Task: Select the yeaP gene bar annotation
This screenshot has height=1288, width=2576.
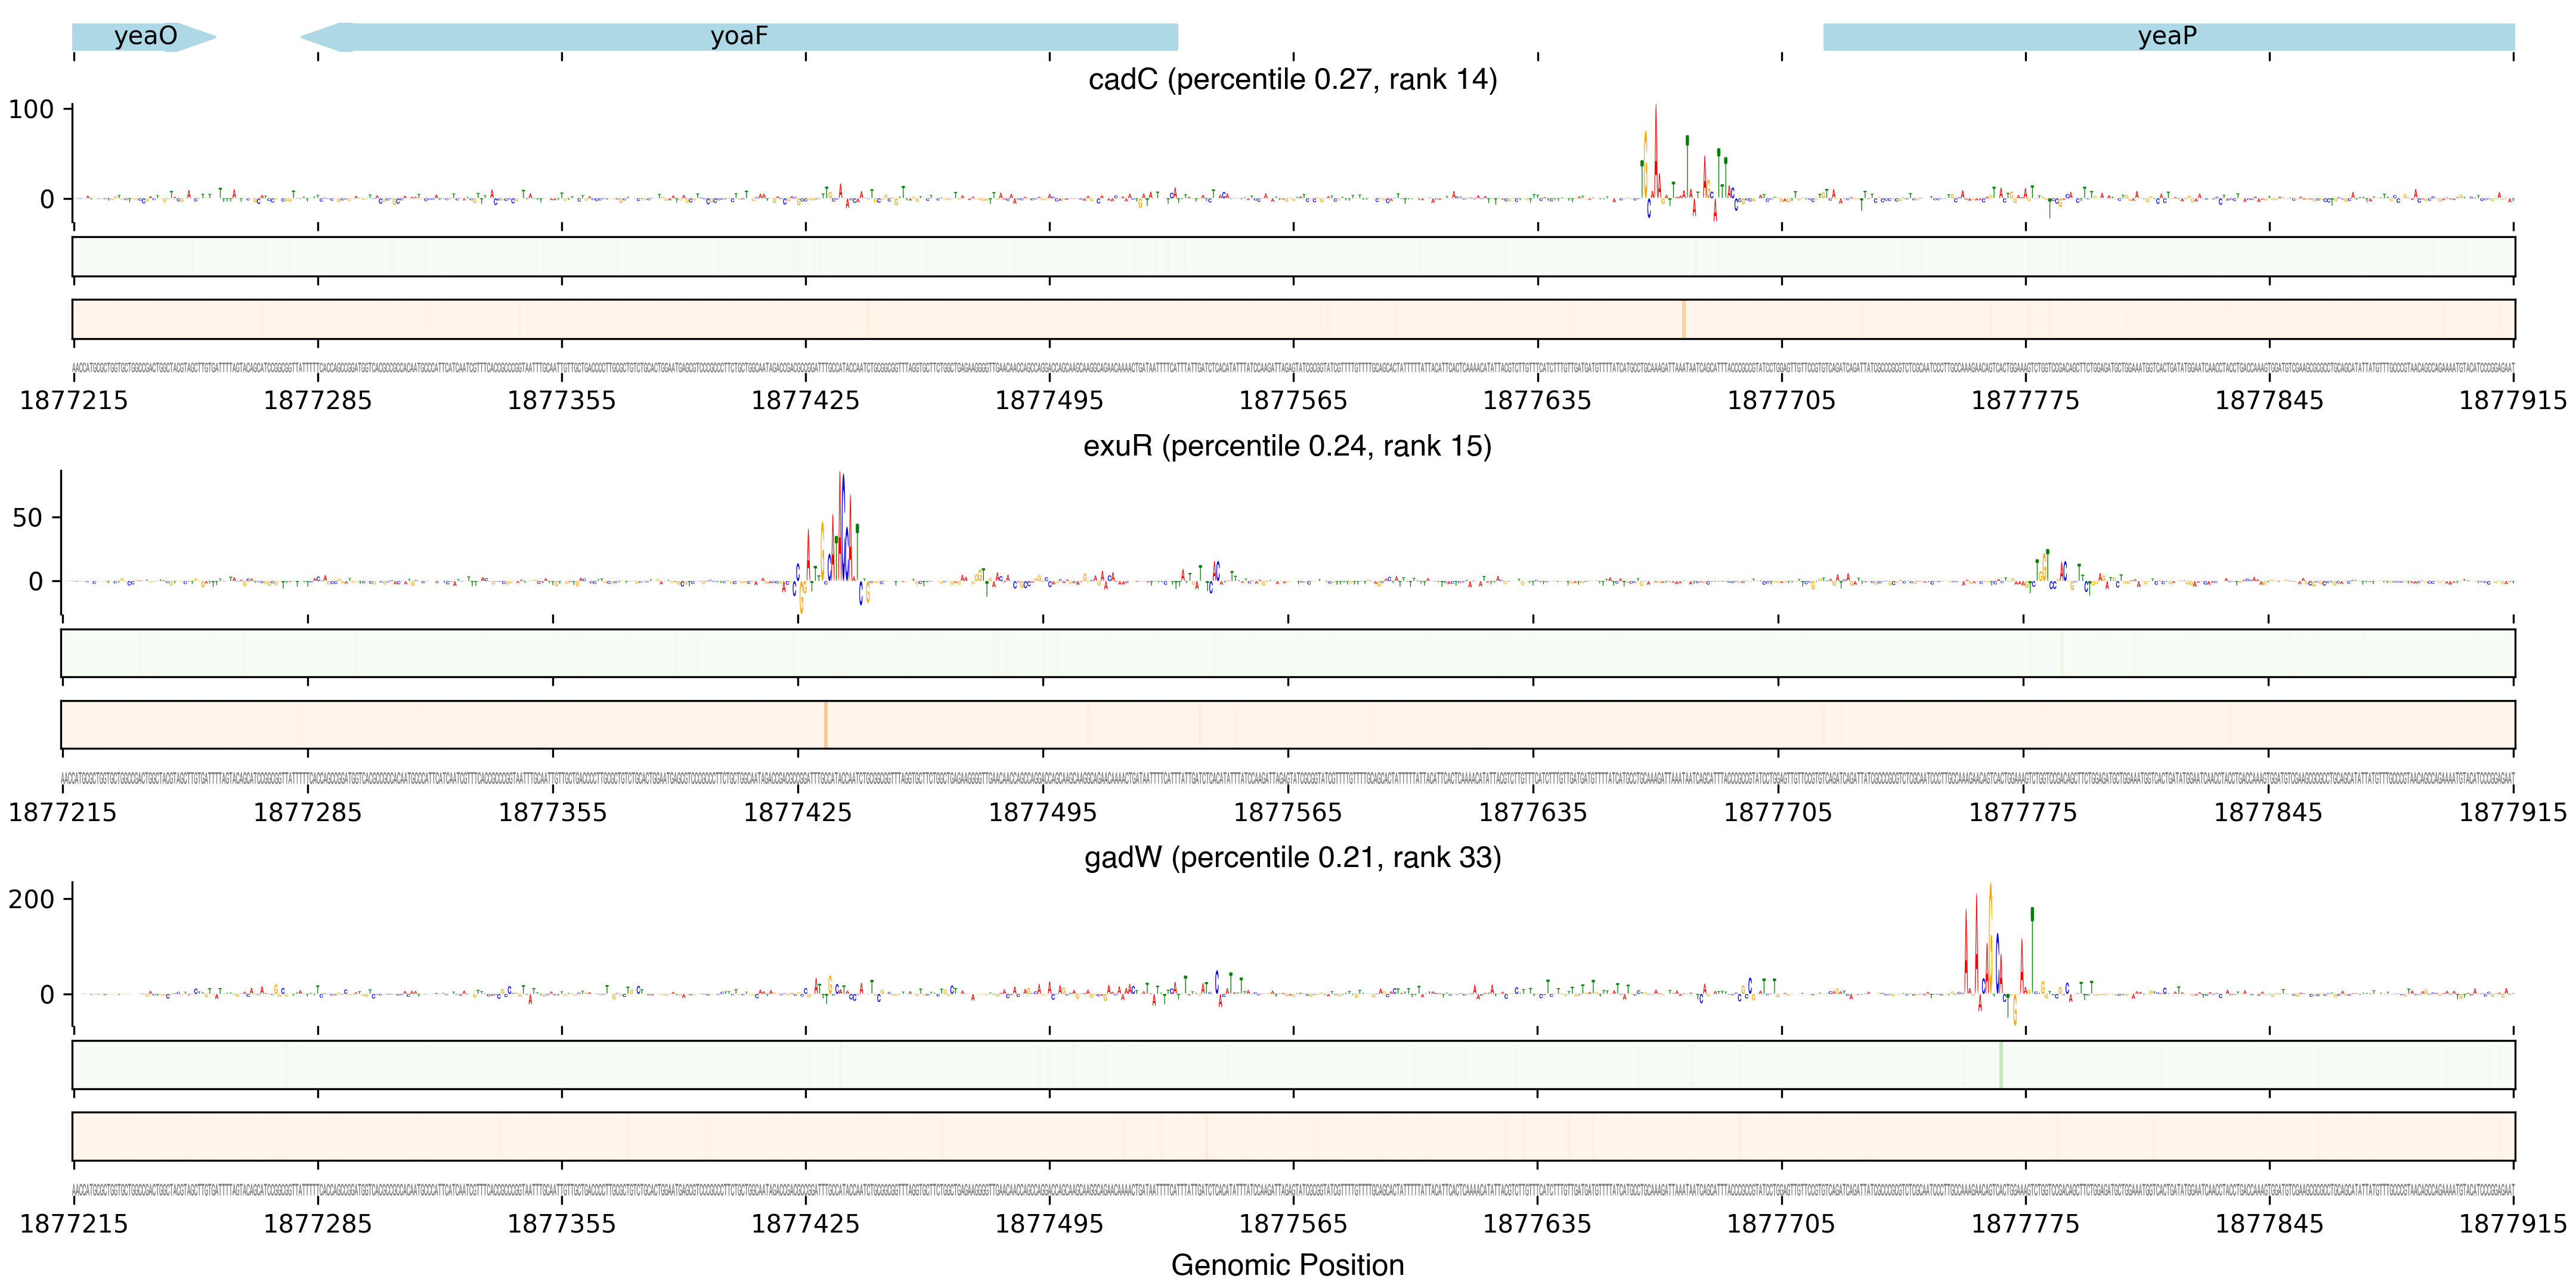Action: point(2168,37)
